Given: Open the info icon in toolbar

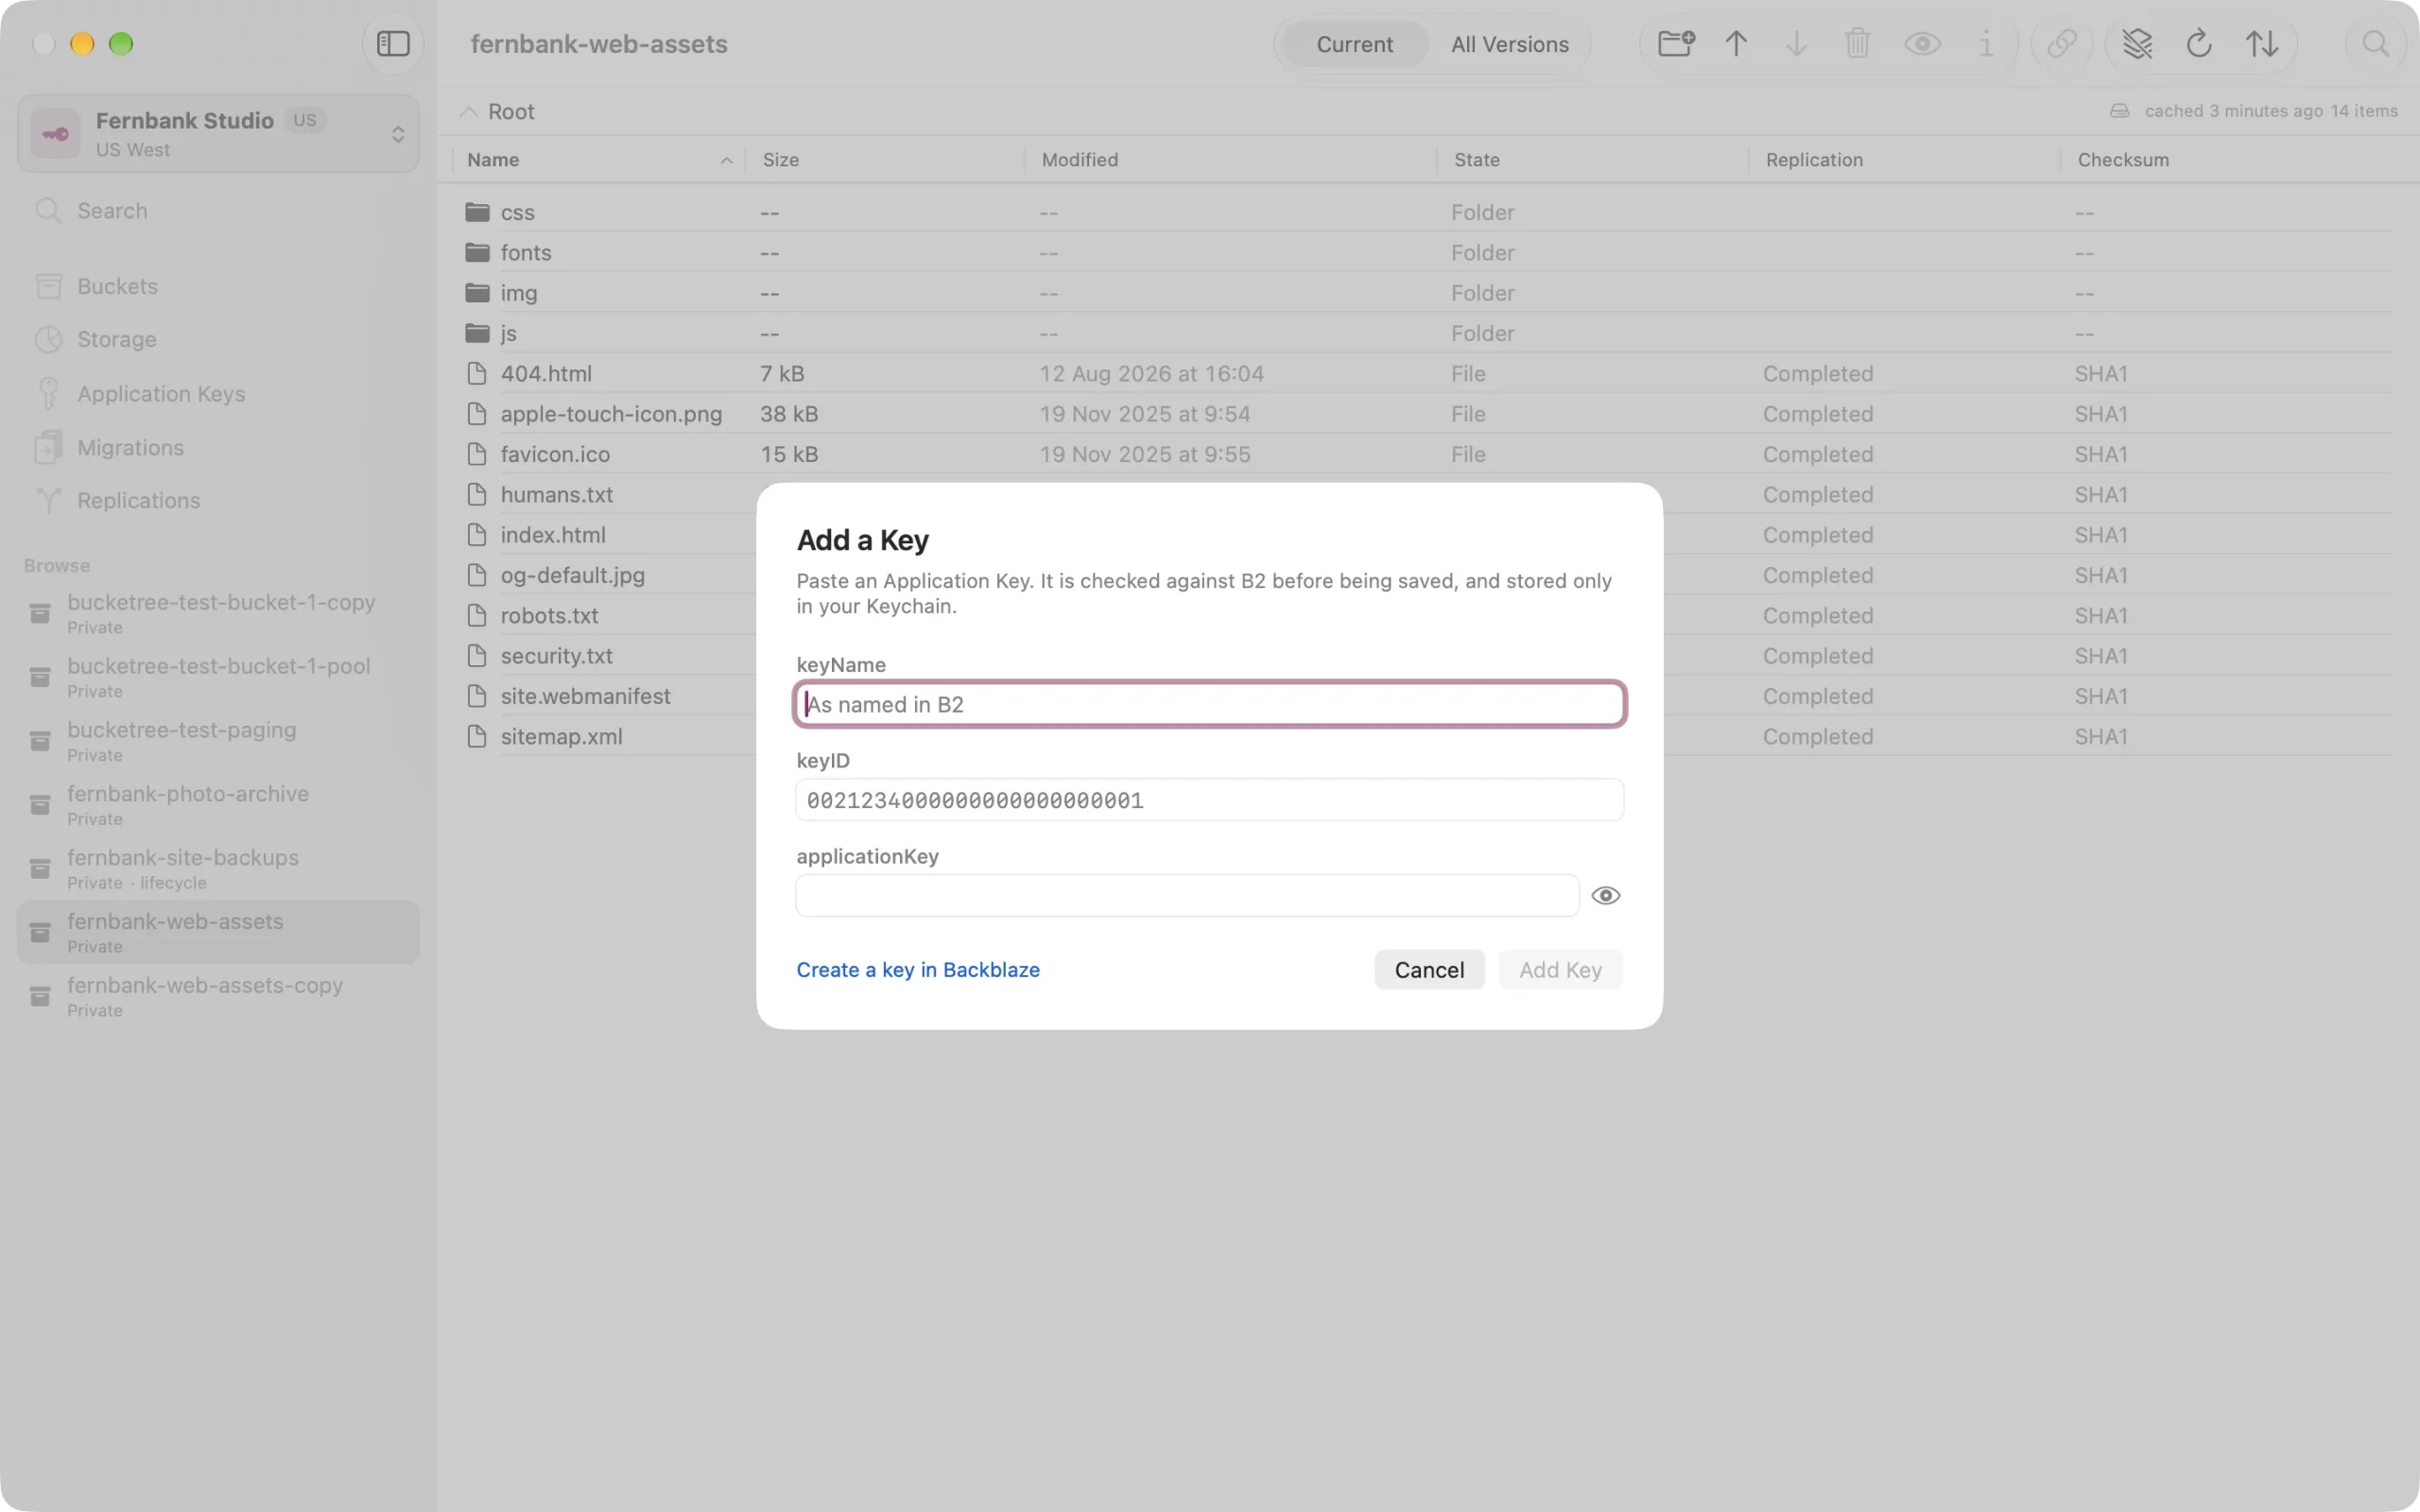Looking at the screenshot, I should [1985, 44].
